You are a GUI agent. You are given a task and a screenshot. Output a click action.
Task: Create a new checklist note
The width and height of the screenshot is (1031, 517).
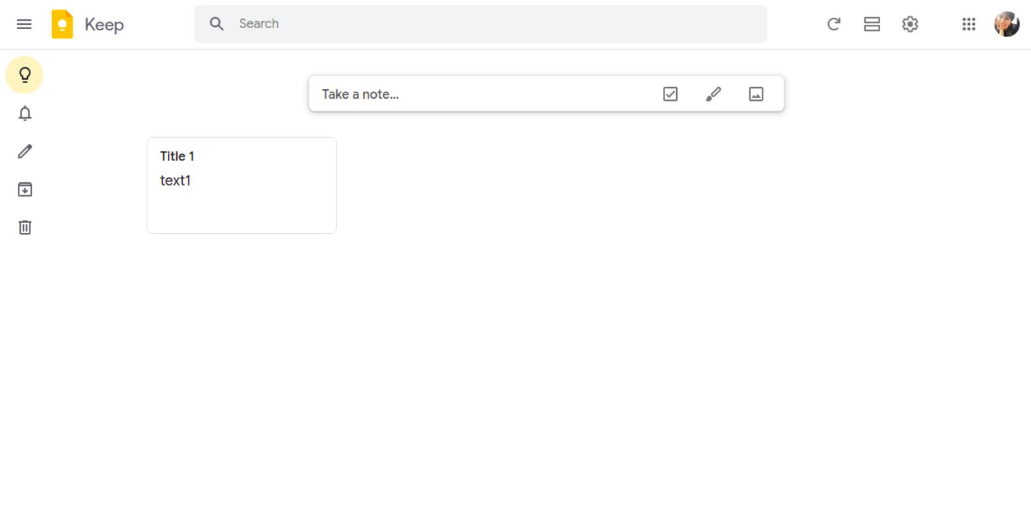tap(670, 94)
